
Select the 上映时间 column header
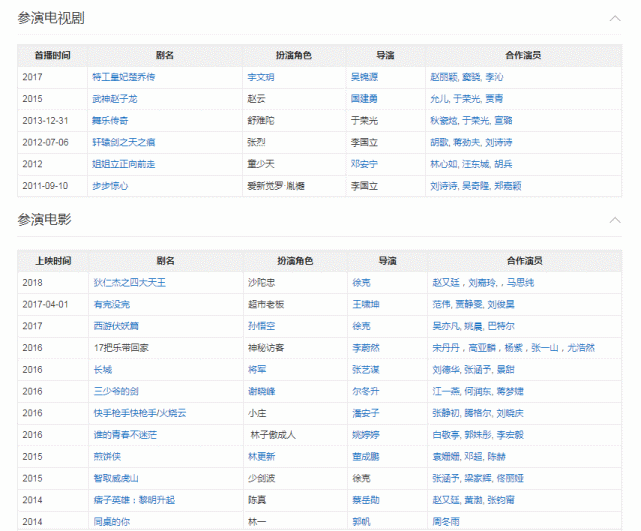point(53,261)
